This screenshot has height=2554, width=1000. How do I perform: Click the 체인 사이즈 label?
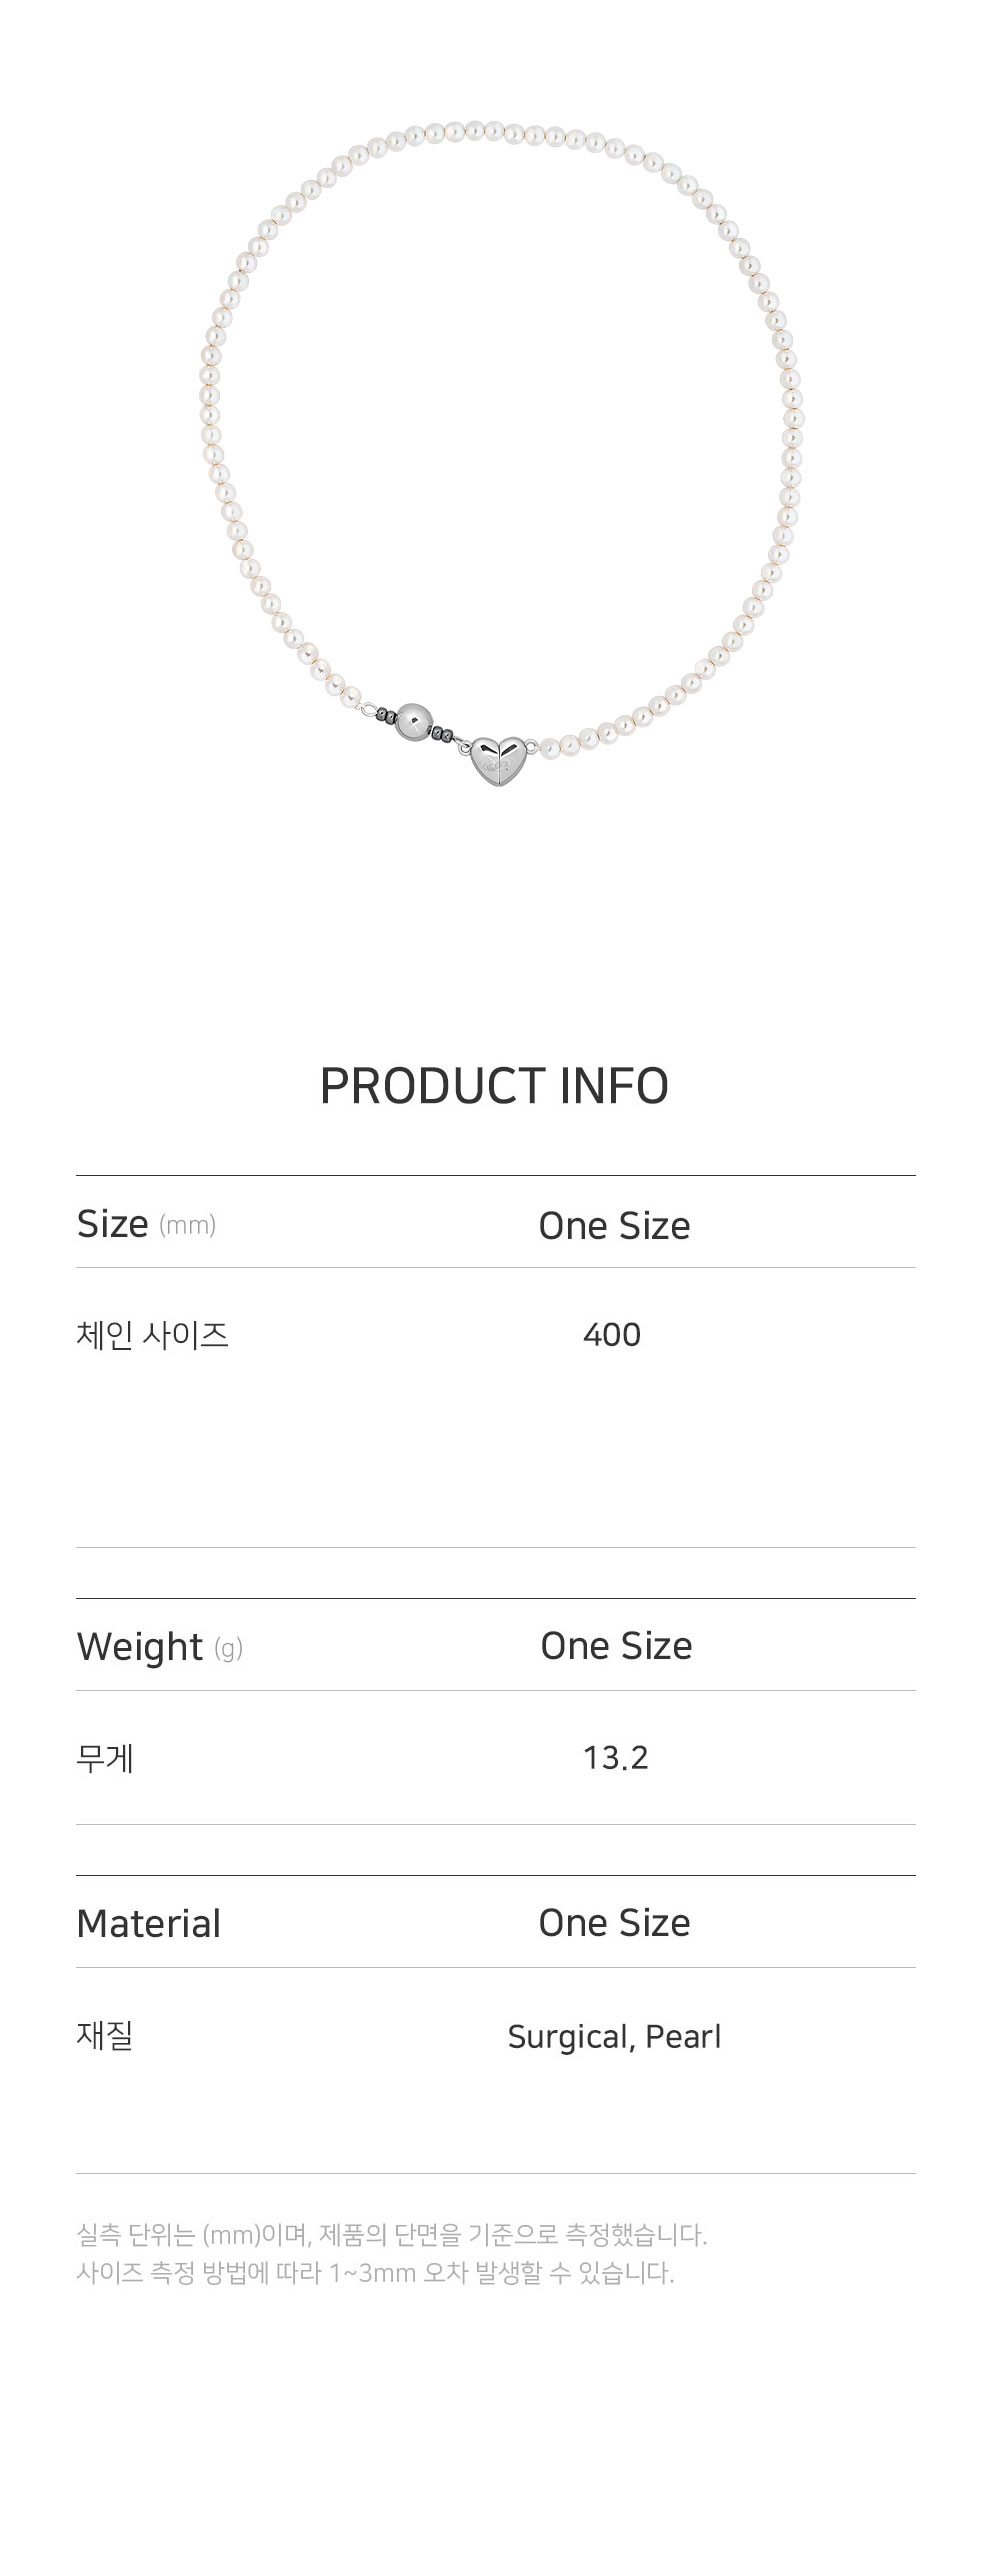point(153,1335)
